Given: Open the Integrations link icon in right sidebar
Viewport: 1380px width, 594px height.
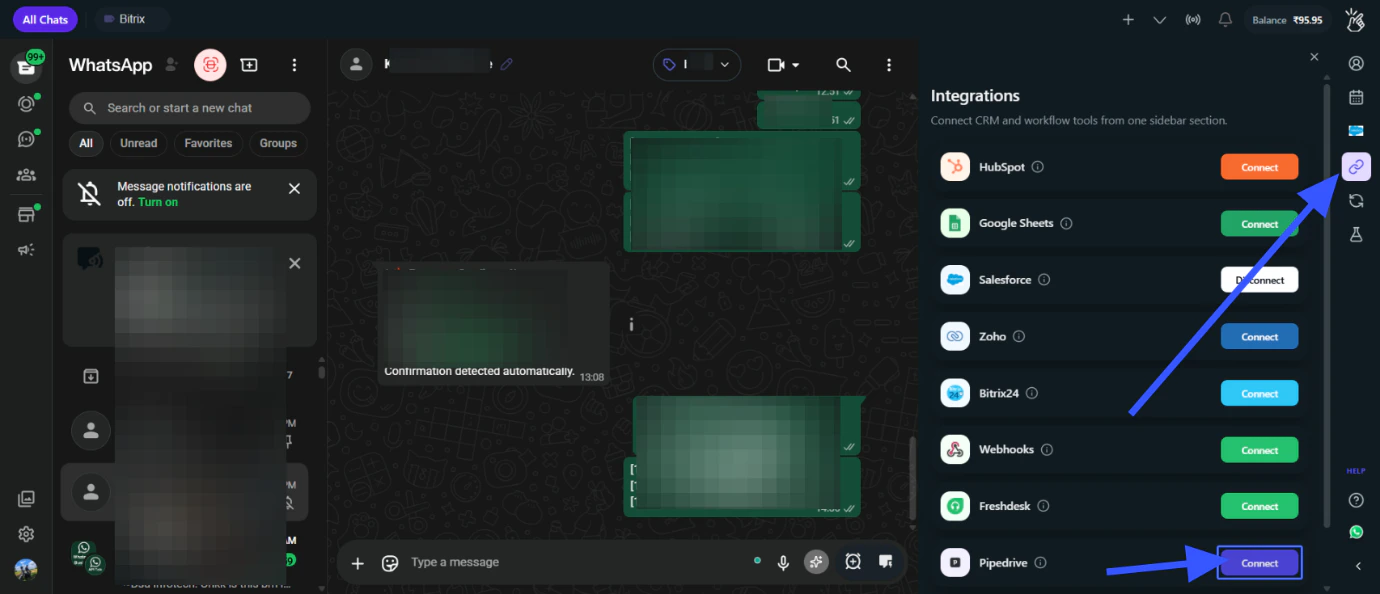Looking at the screenshot, I should (x=1356, y=166).
